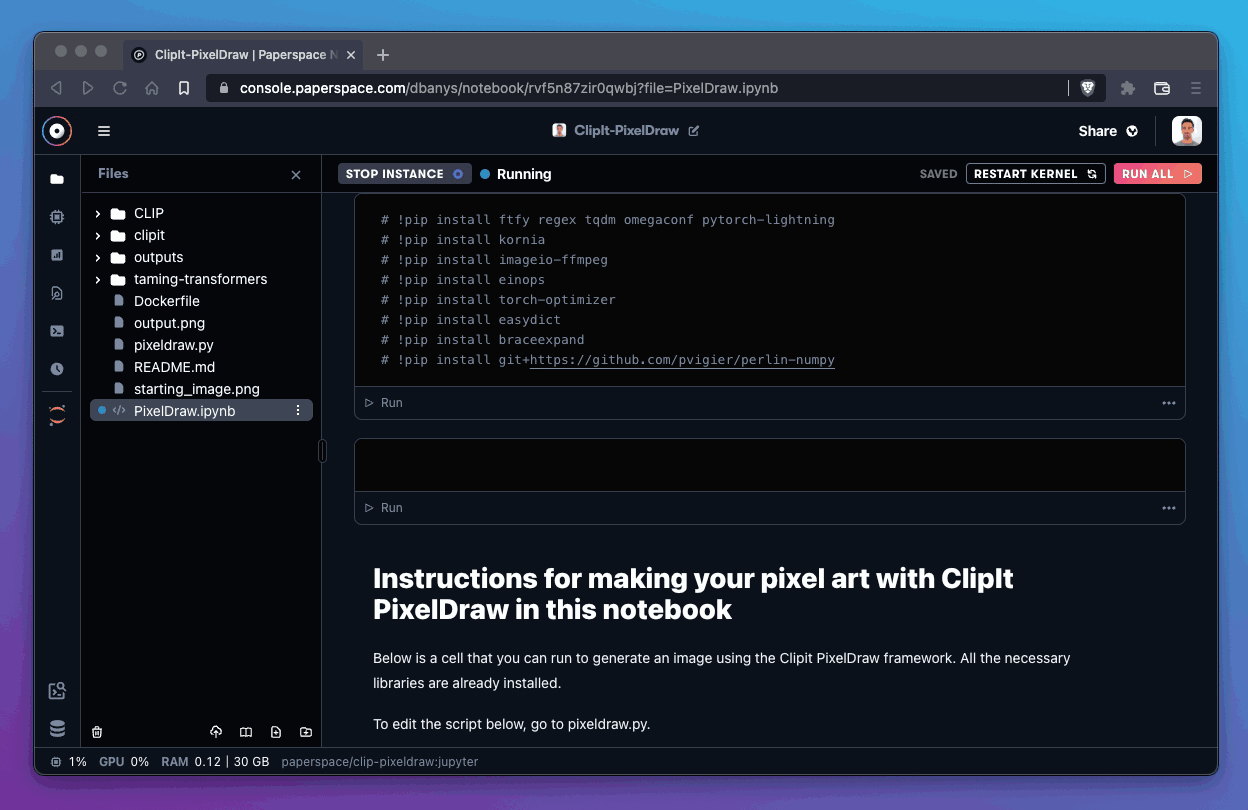Click the Running status text
Viewport: 1248px width, 810px height.
(x=524, y=174)
